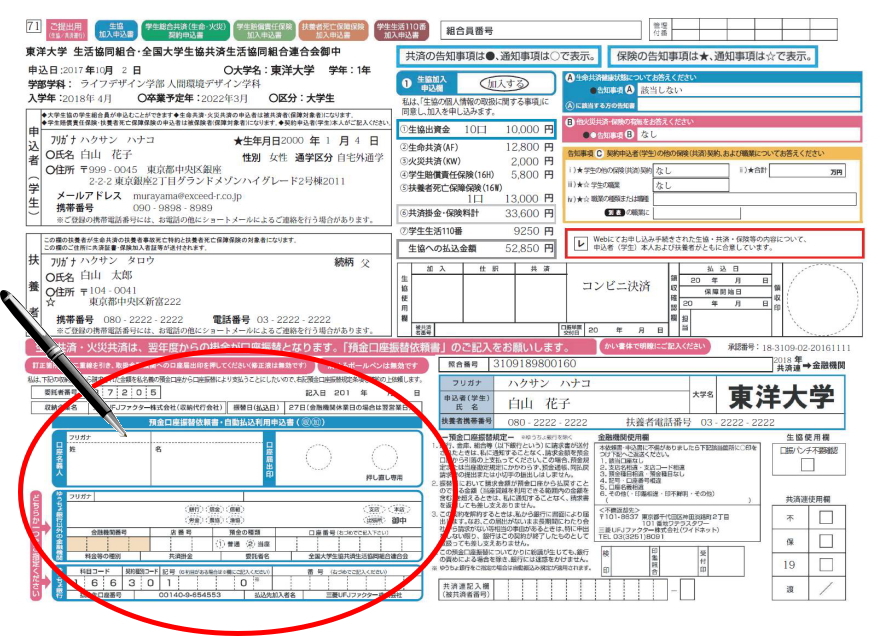This screenshot has height=636, width=880.
Task: Click the guardian name 白山 太郎
Action: (x=106, y=275)
